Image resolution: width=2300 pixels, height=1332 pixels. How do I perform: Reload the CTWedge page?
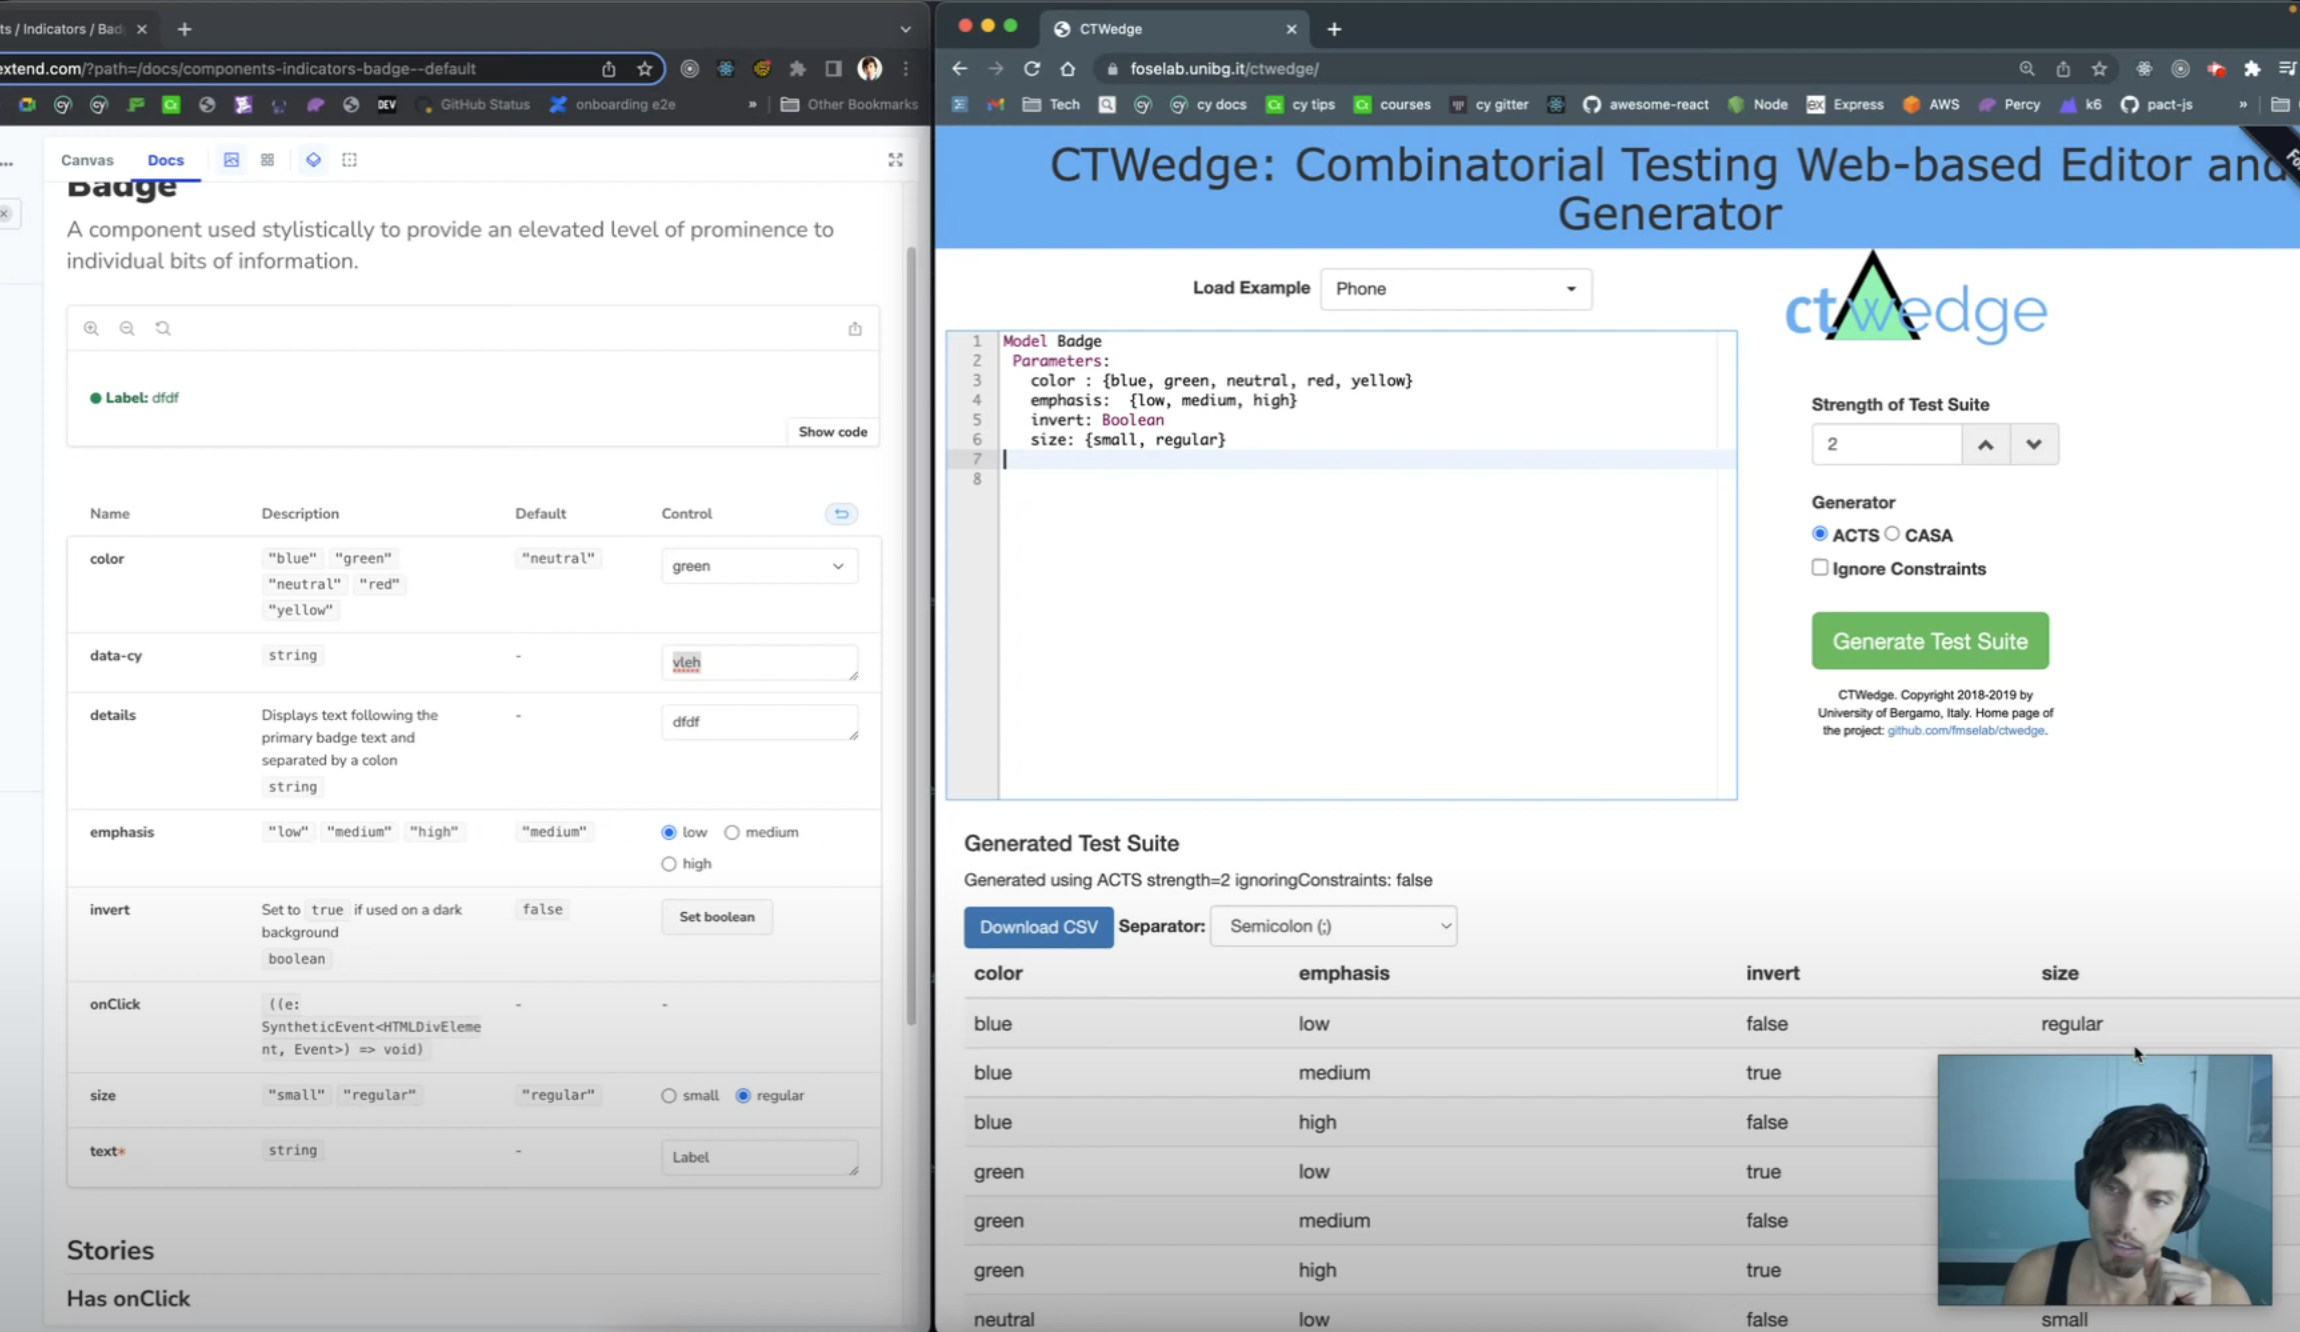1032,69
